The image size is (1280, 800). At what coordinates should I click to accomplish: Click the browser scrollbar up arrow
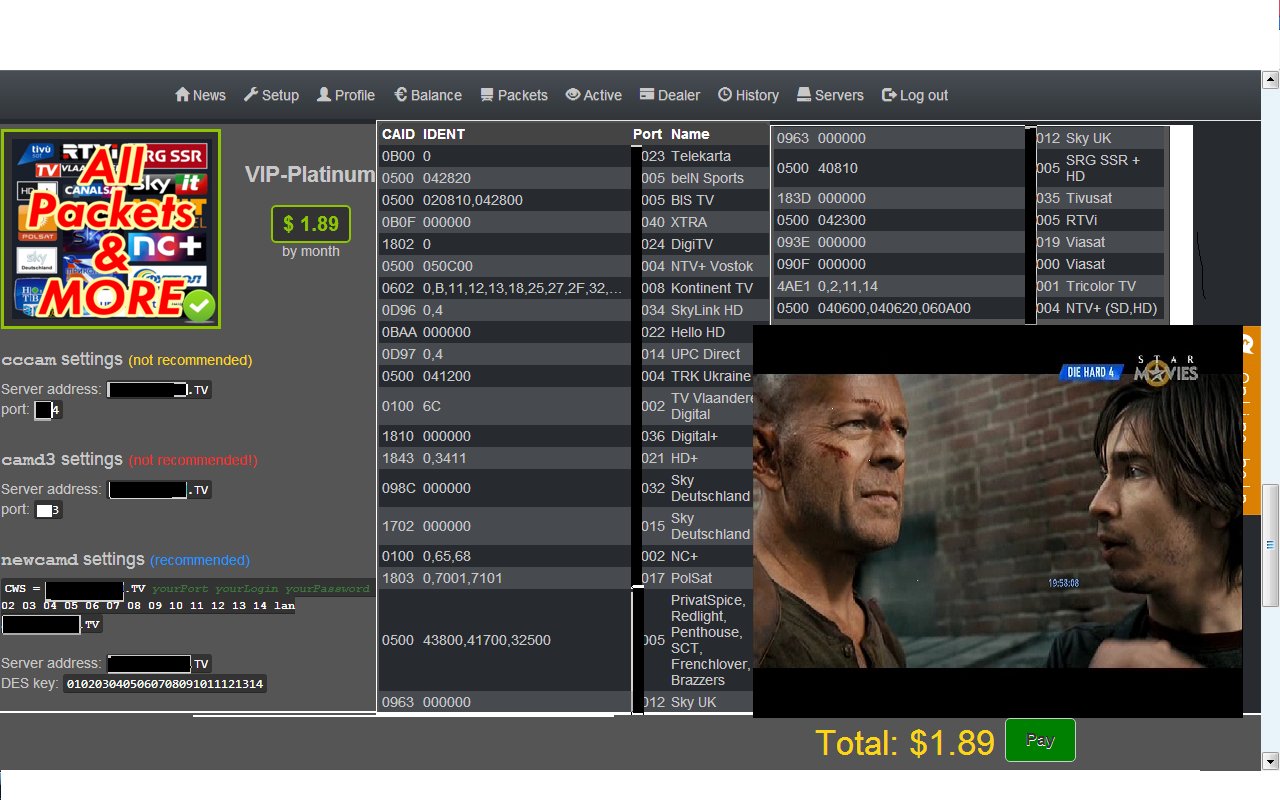click(1271, 79)
